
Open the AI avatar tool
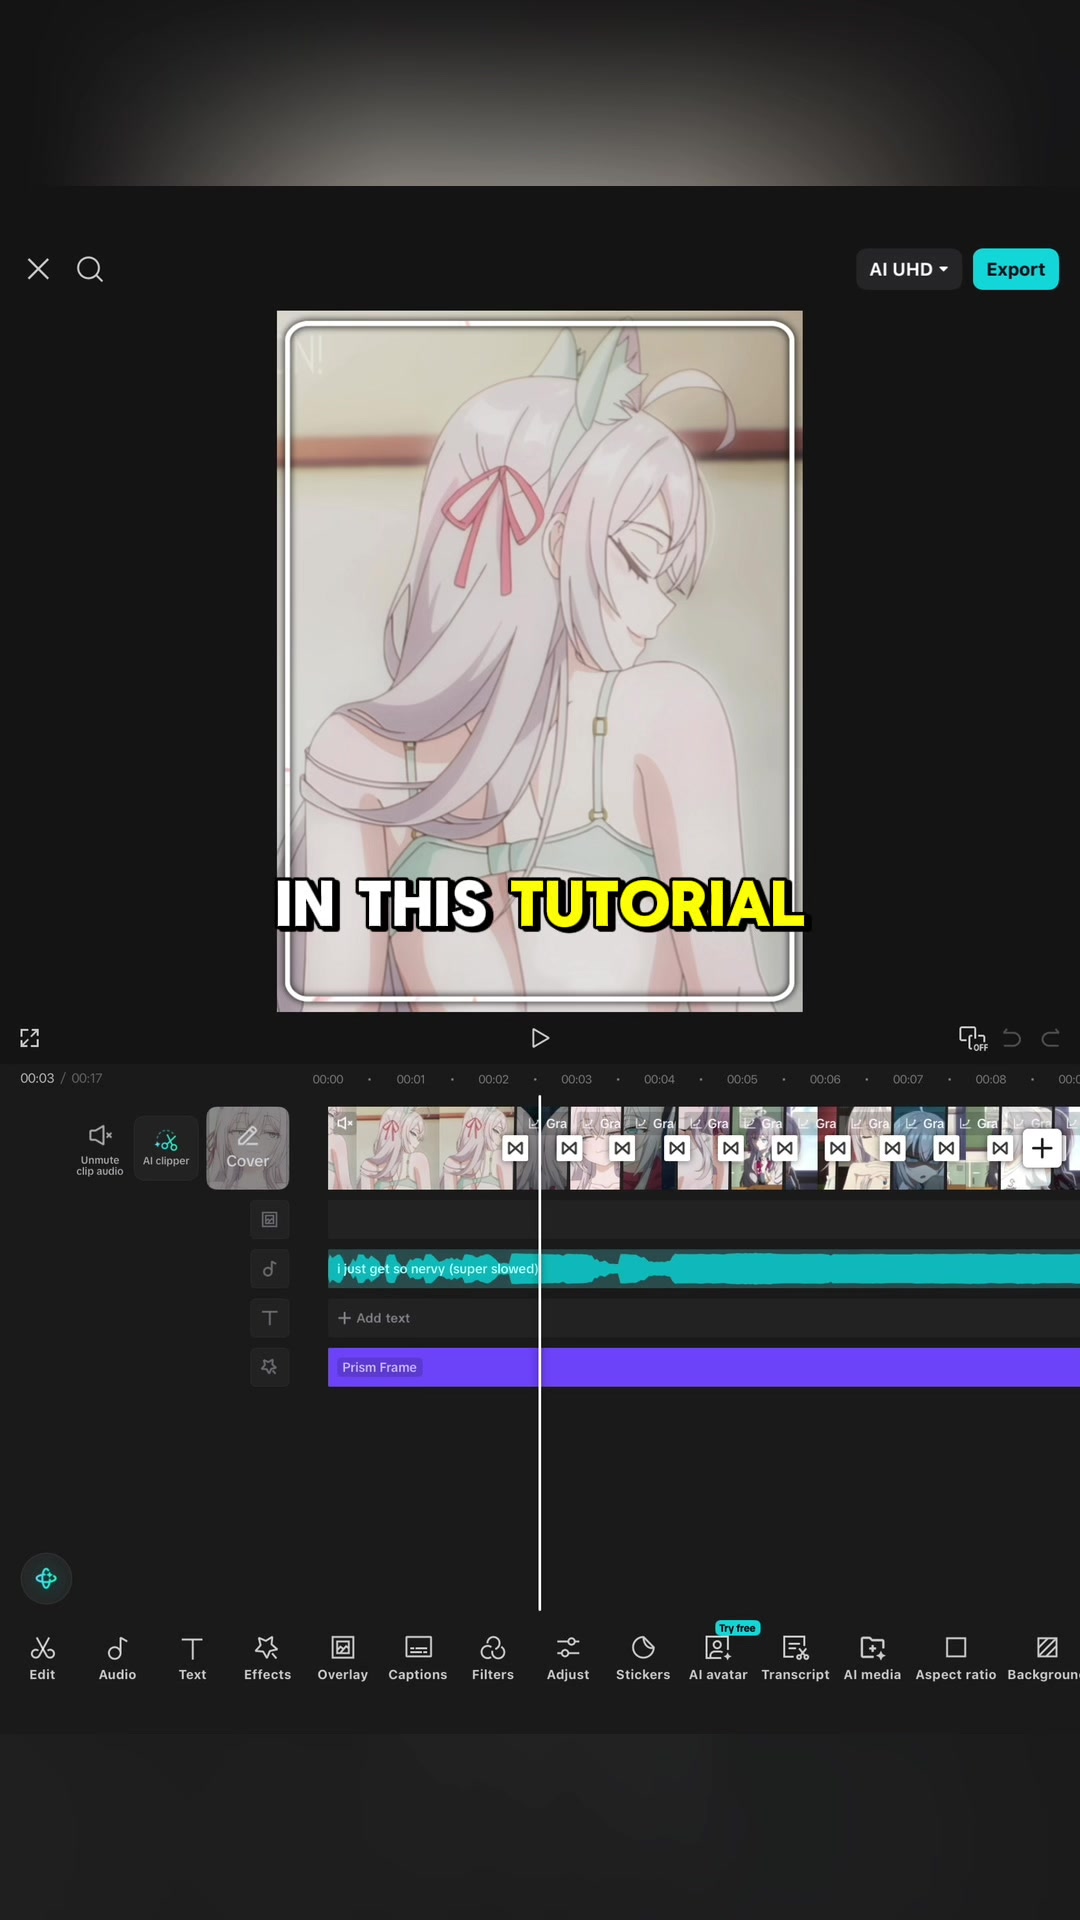(x=718, y=1658)
